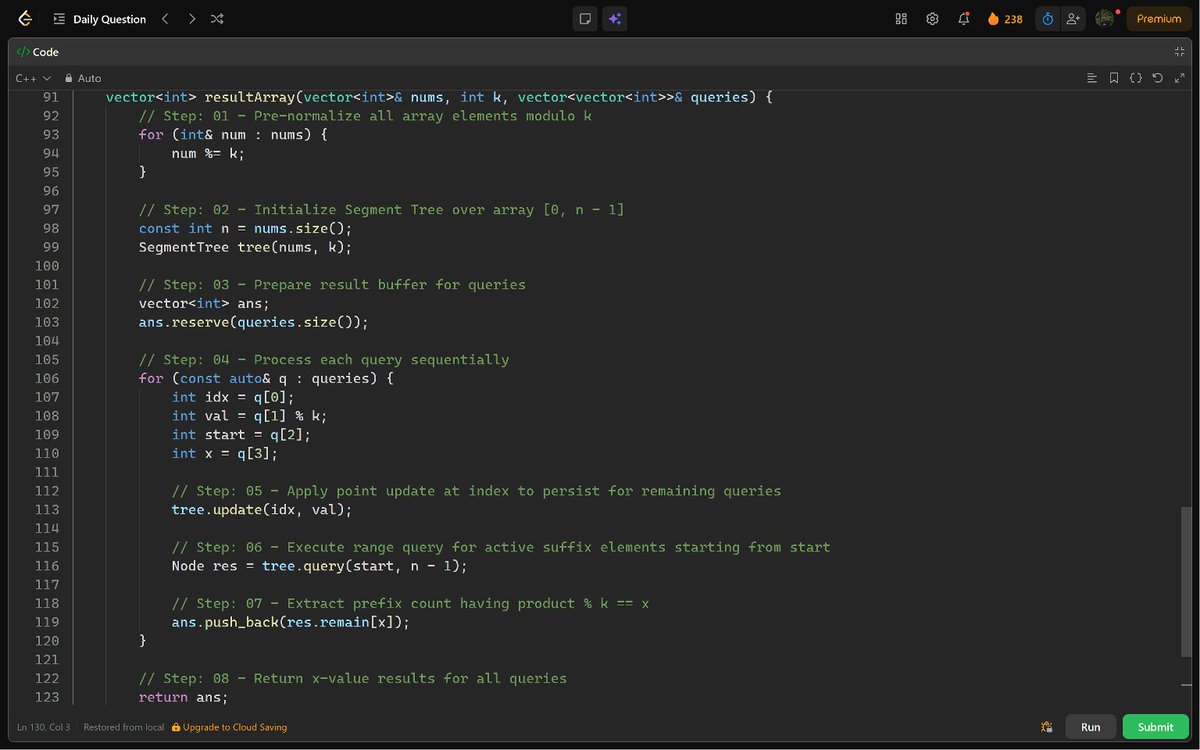
Task: Open the Daily Question problem list
Action: pyautogui.click(x=100, y=19)
